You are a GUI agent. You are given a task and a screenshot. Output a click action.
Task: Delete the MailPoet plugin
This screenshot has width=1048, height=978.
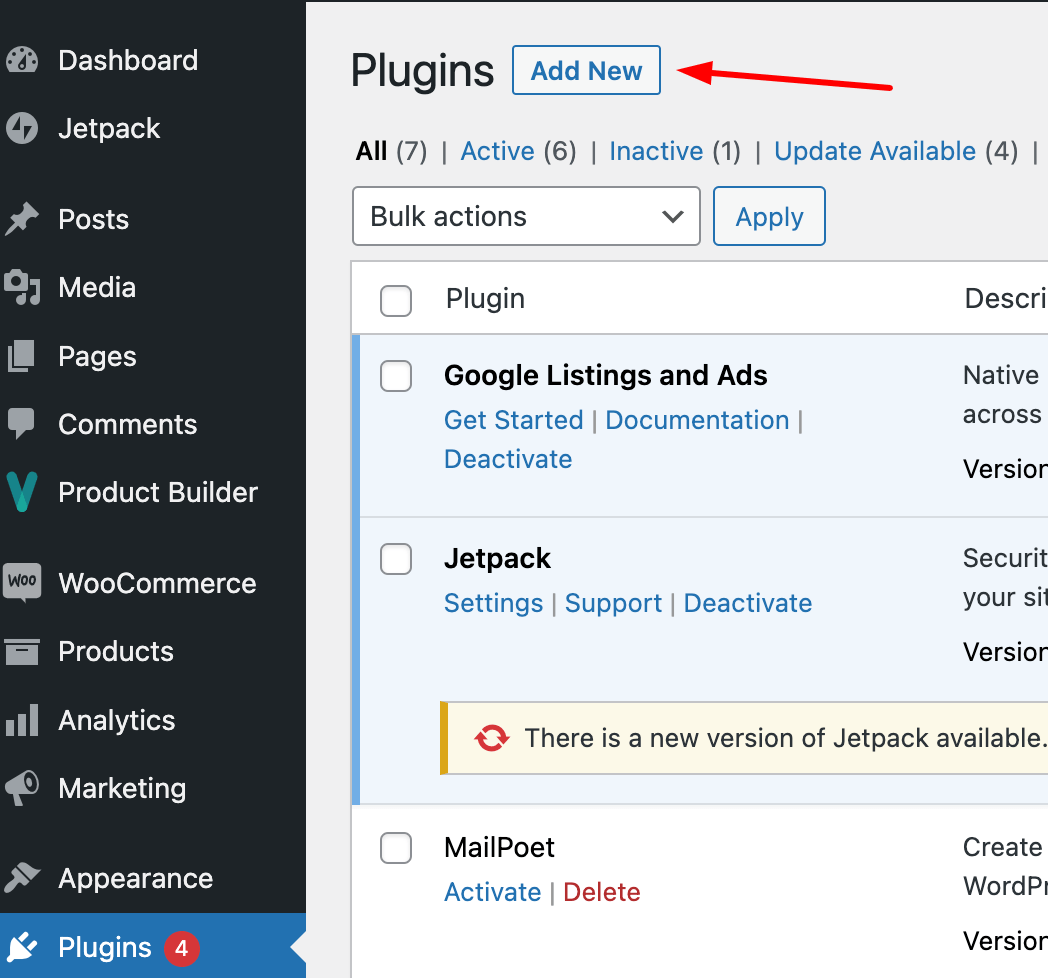tap(602, 892)
